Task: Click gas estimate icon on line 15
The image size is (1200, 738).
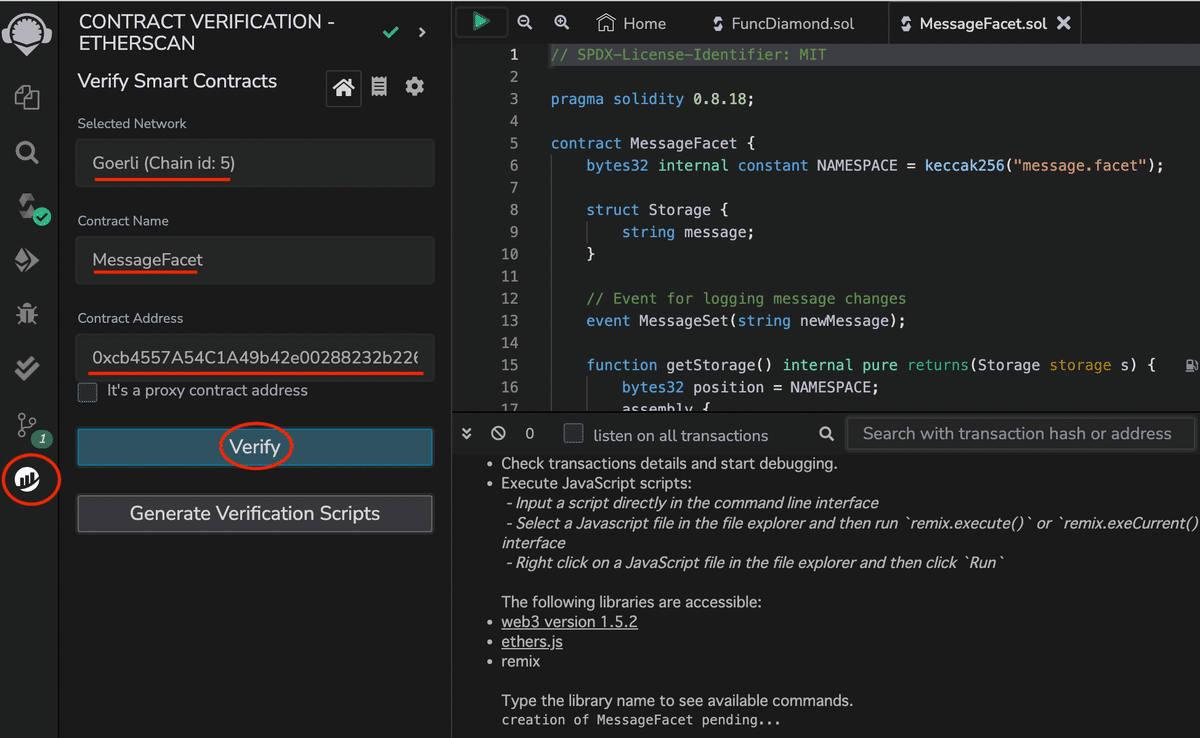Action: click(1190, 366)
